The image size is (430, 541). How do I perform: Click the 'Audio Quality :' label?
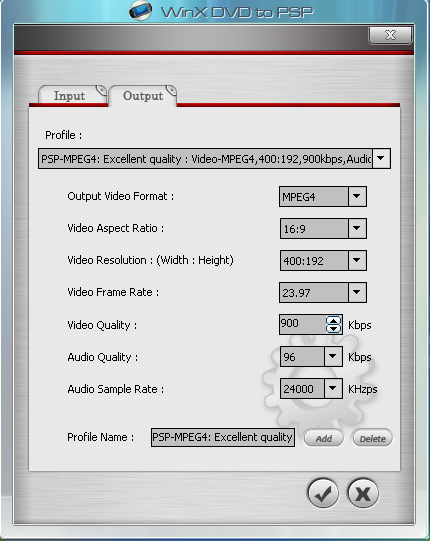pos(102,357)
